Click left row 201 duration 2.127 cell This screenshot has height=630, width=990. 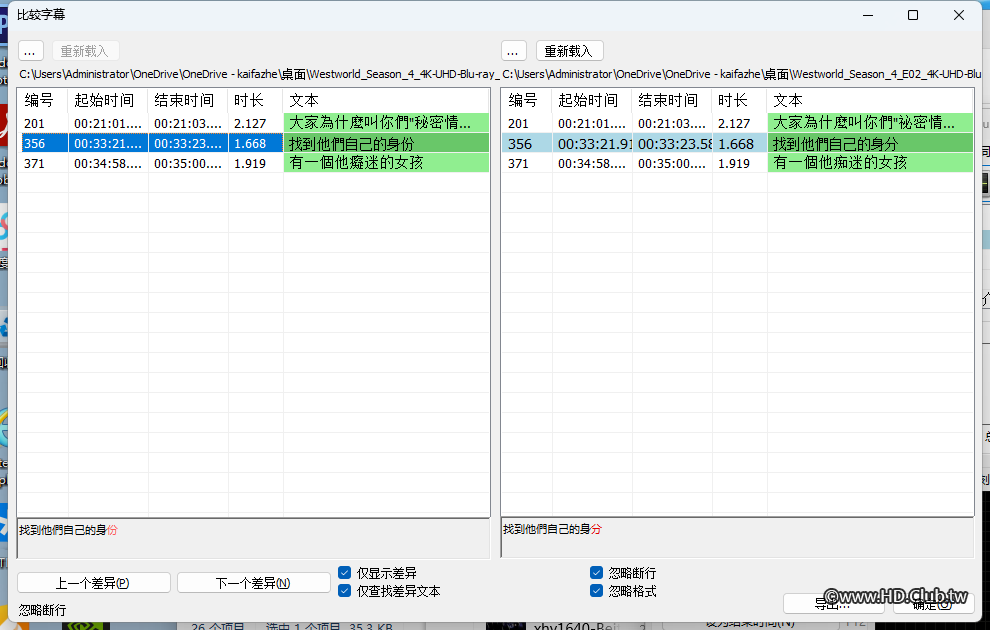(x=256, y=123)
